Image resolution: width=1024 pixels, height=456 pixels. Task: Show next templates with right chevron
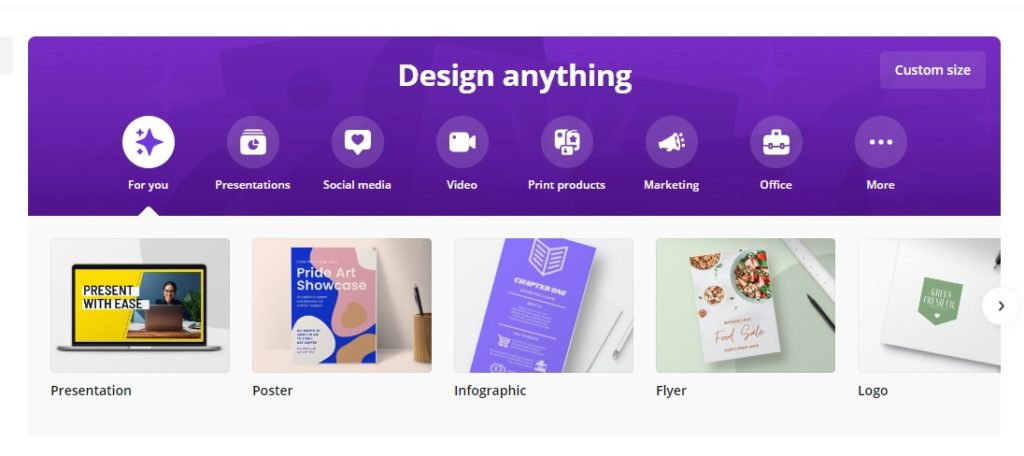[1000, 306]
